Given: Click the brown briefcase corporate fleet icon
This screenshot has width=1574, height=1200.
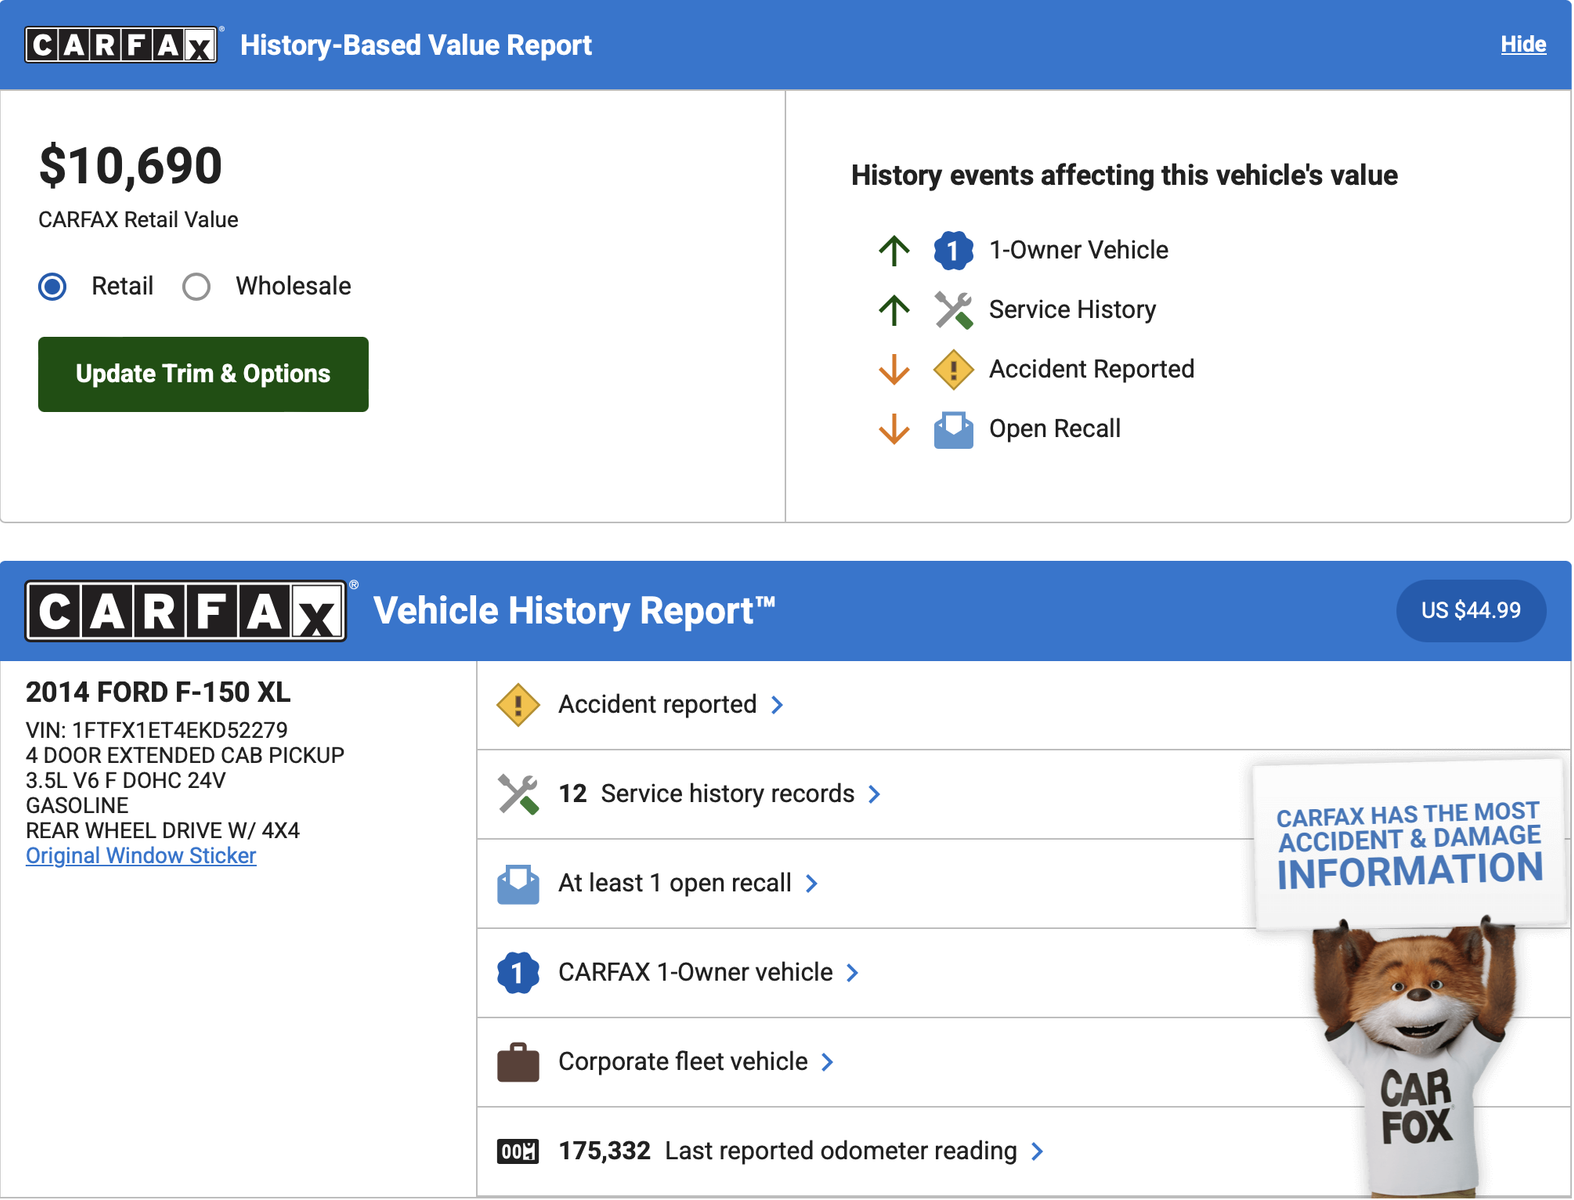Looking at the screenshot, I should click(518, 1062).
